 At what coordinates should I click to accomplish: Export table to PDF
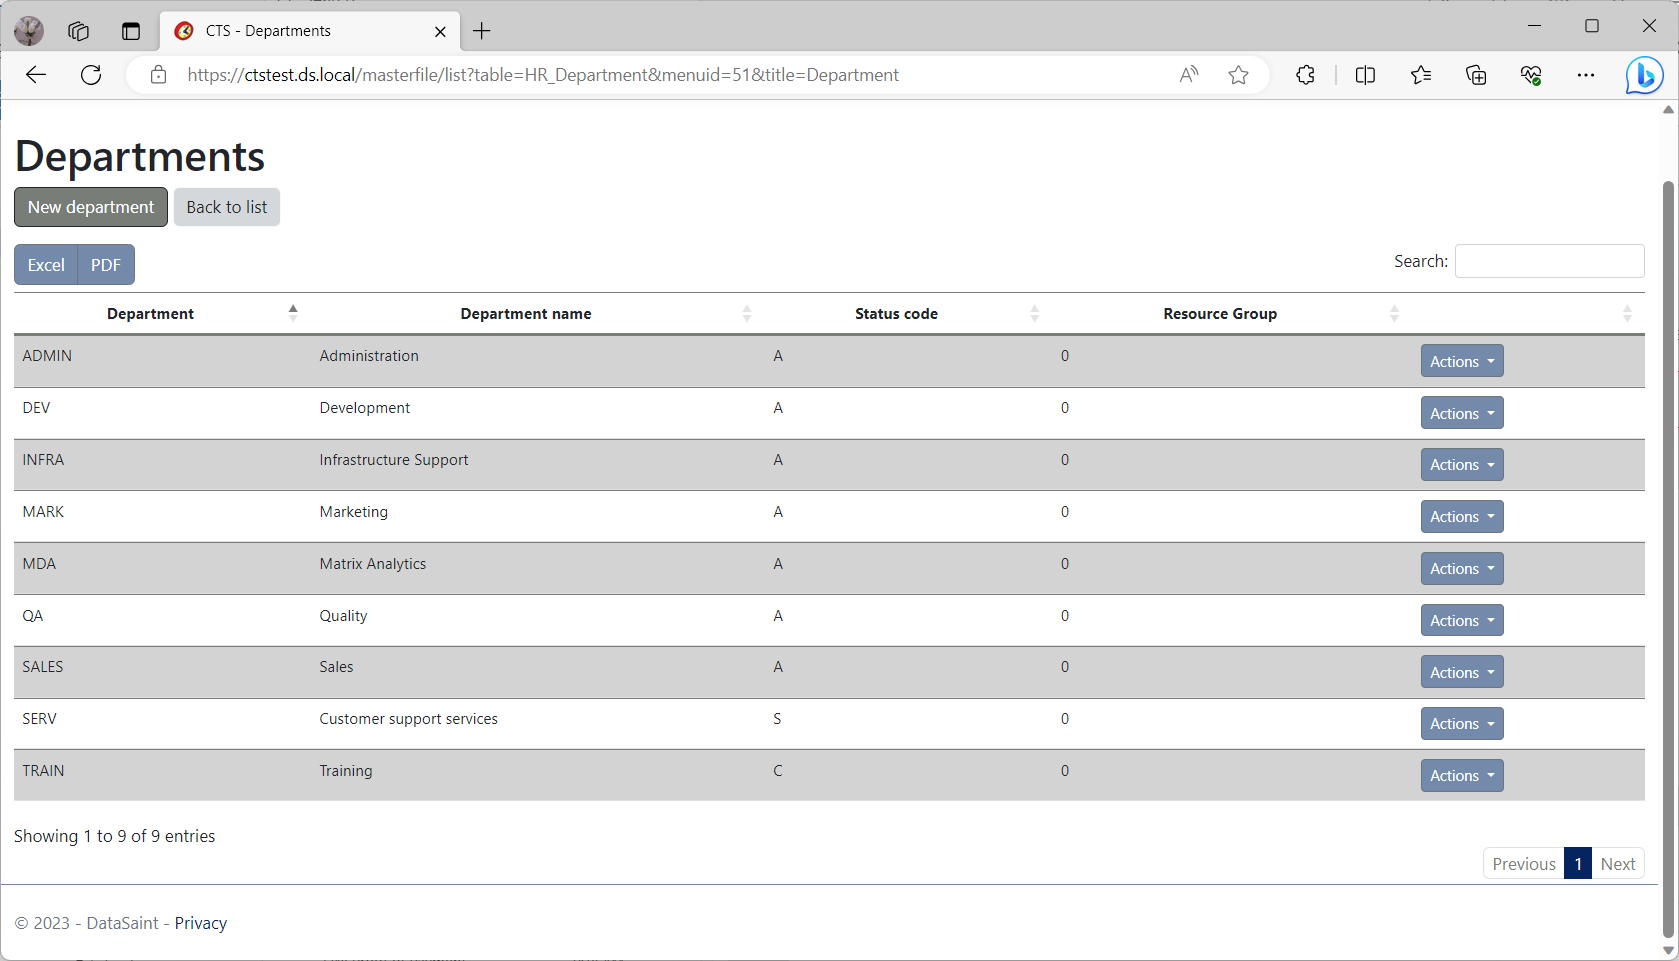pos(106,265)
